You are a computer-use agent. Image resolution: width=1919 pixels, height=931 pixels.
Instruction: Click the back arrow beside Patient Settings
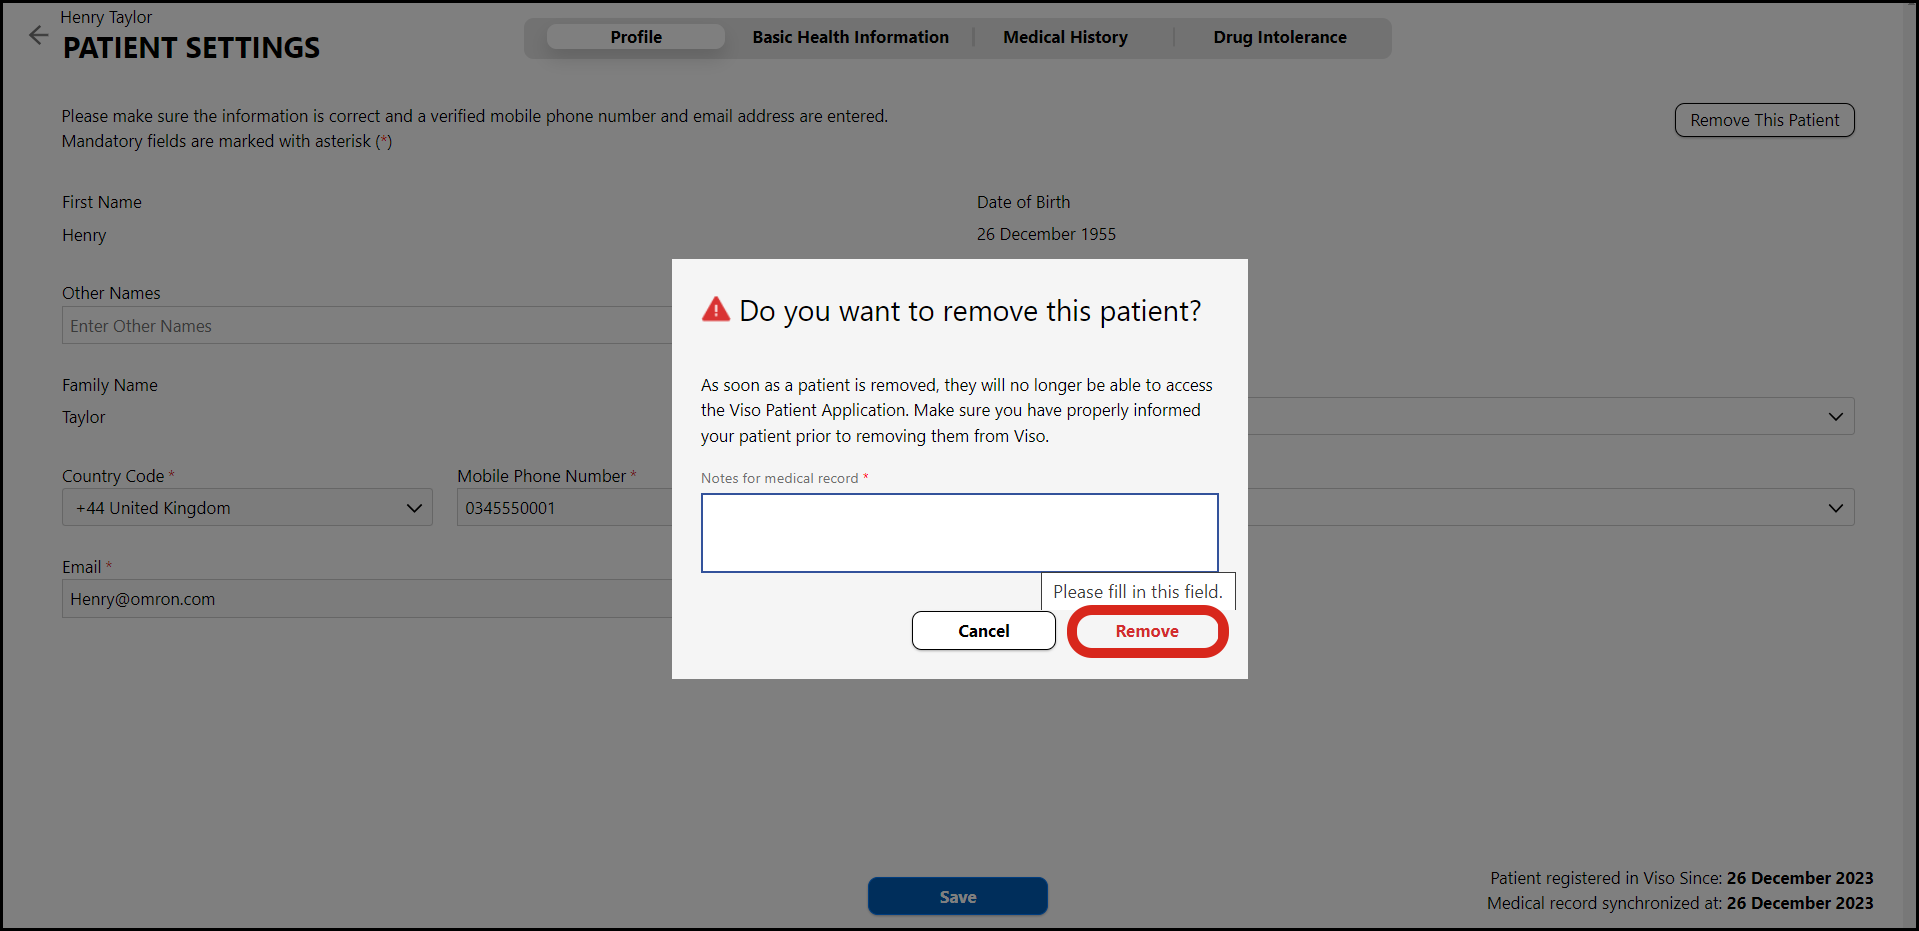[38, 36]
